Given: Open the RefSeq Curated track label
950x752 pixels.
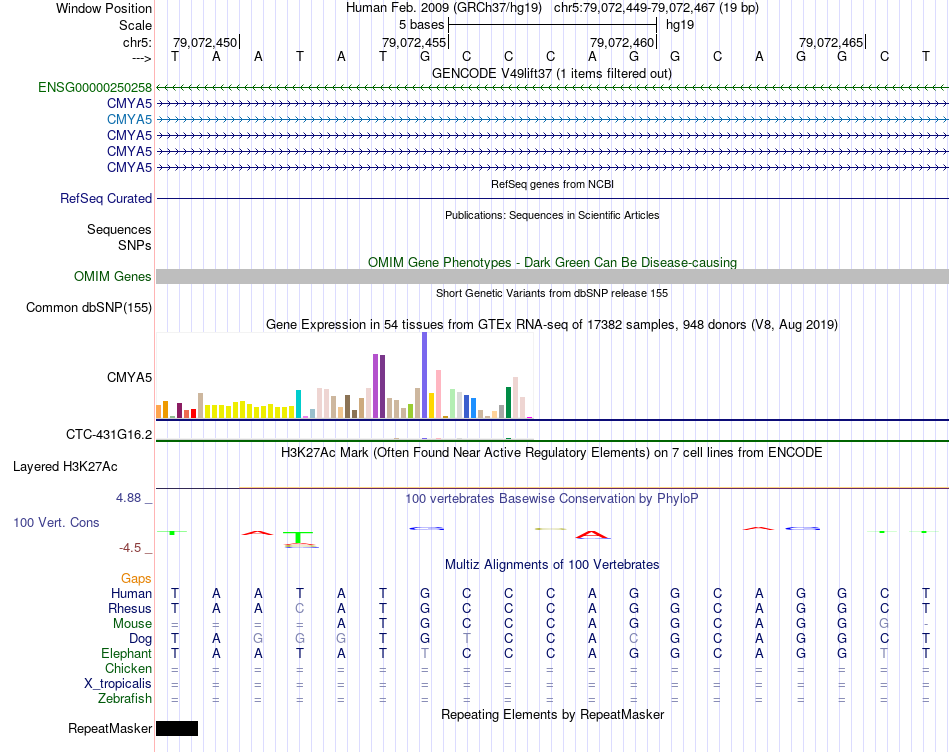Looking at the screenshot, I should coord(106,198).
